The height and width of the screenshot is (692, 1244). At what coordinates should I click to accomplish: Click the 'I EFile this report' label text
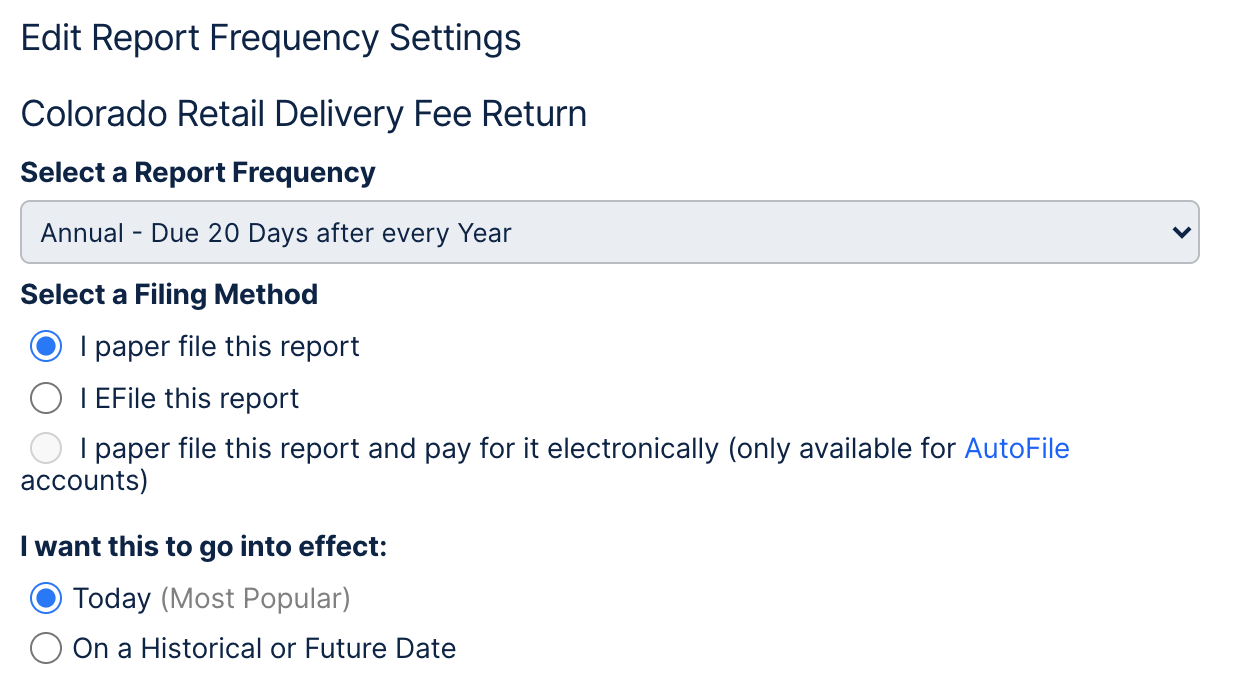tap(189, 399)
